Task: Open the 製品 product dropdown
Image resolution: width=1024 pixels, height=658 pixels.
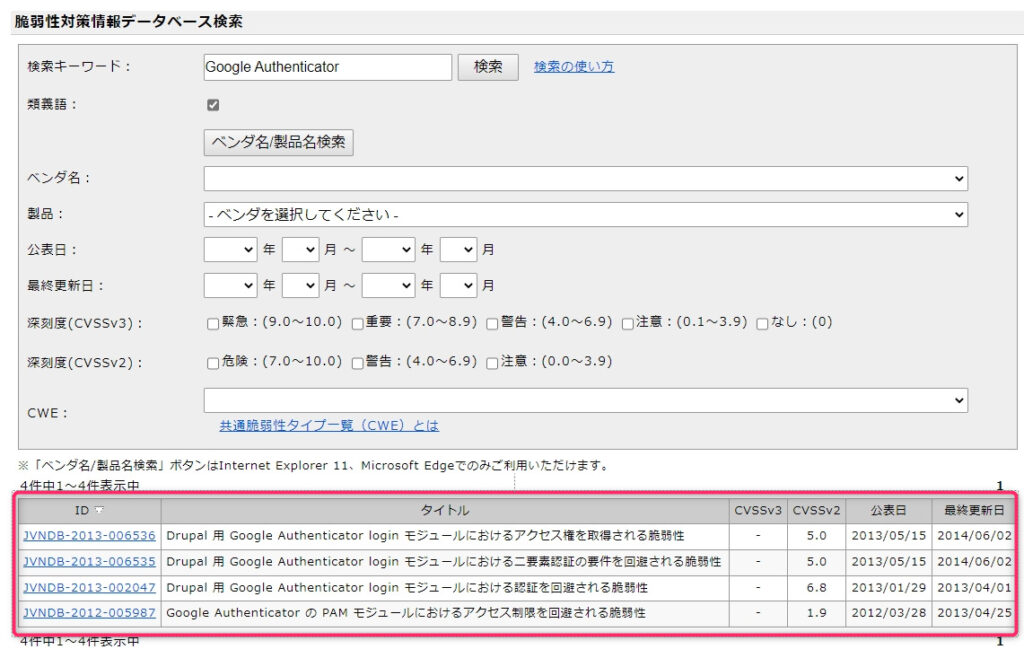Action: (x=585, y=214)
